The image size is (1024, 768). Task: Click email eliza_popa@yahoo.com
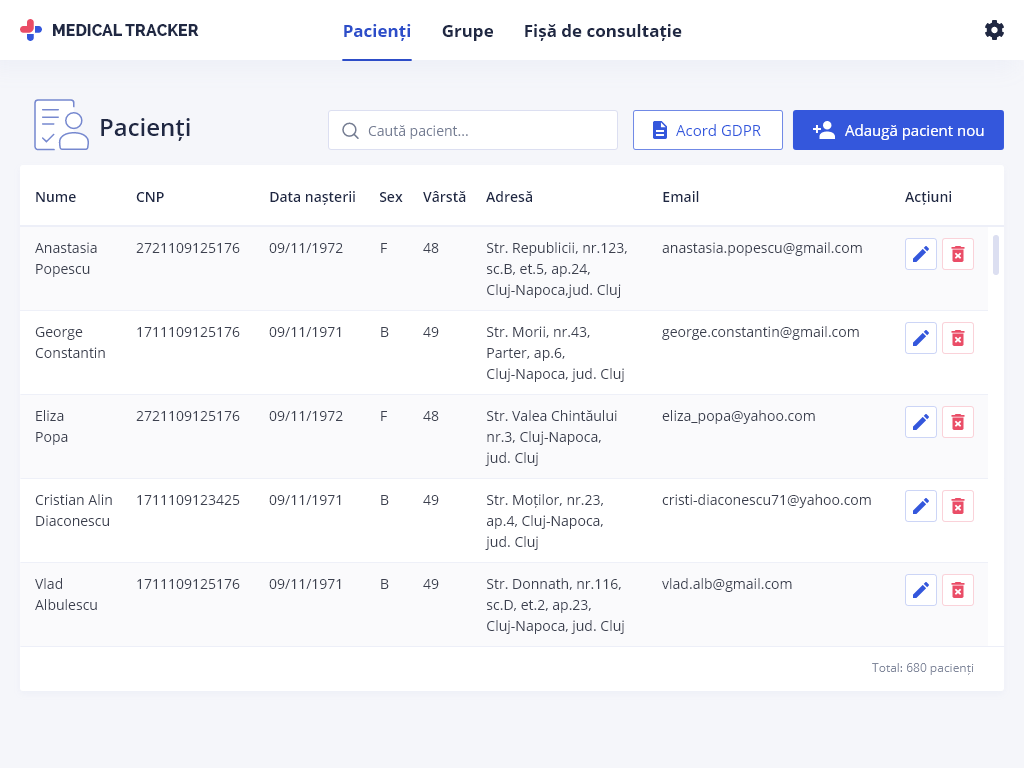[739, 416]
